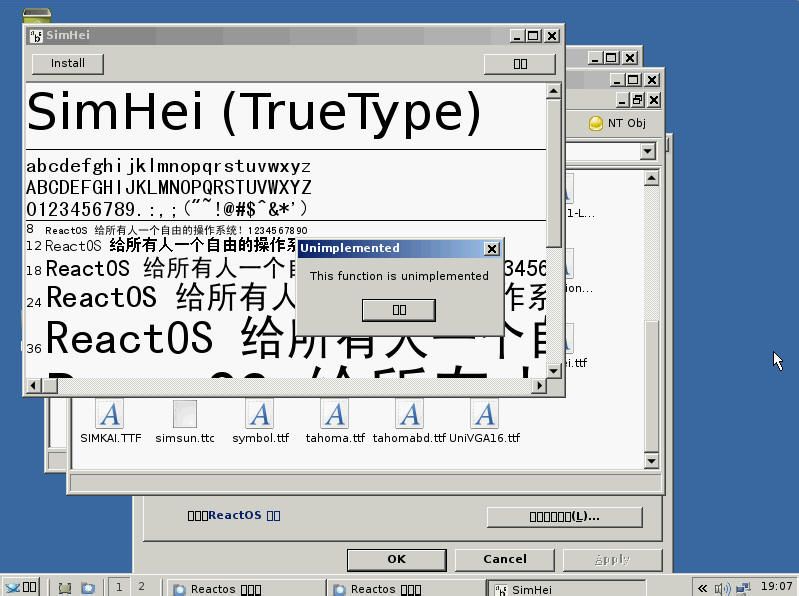Click the SimHei window title icon
799x596 pixels.
click(36, 36)
